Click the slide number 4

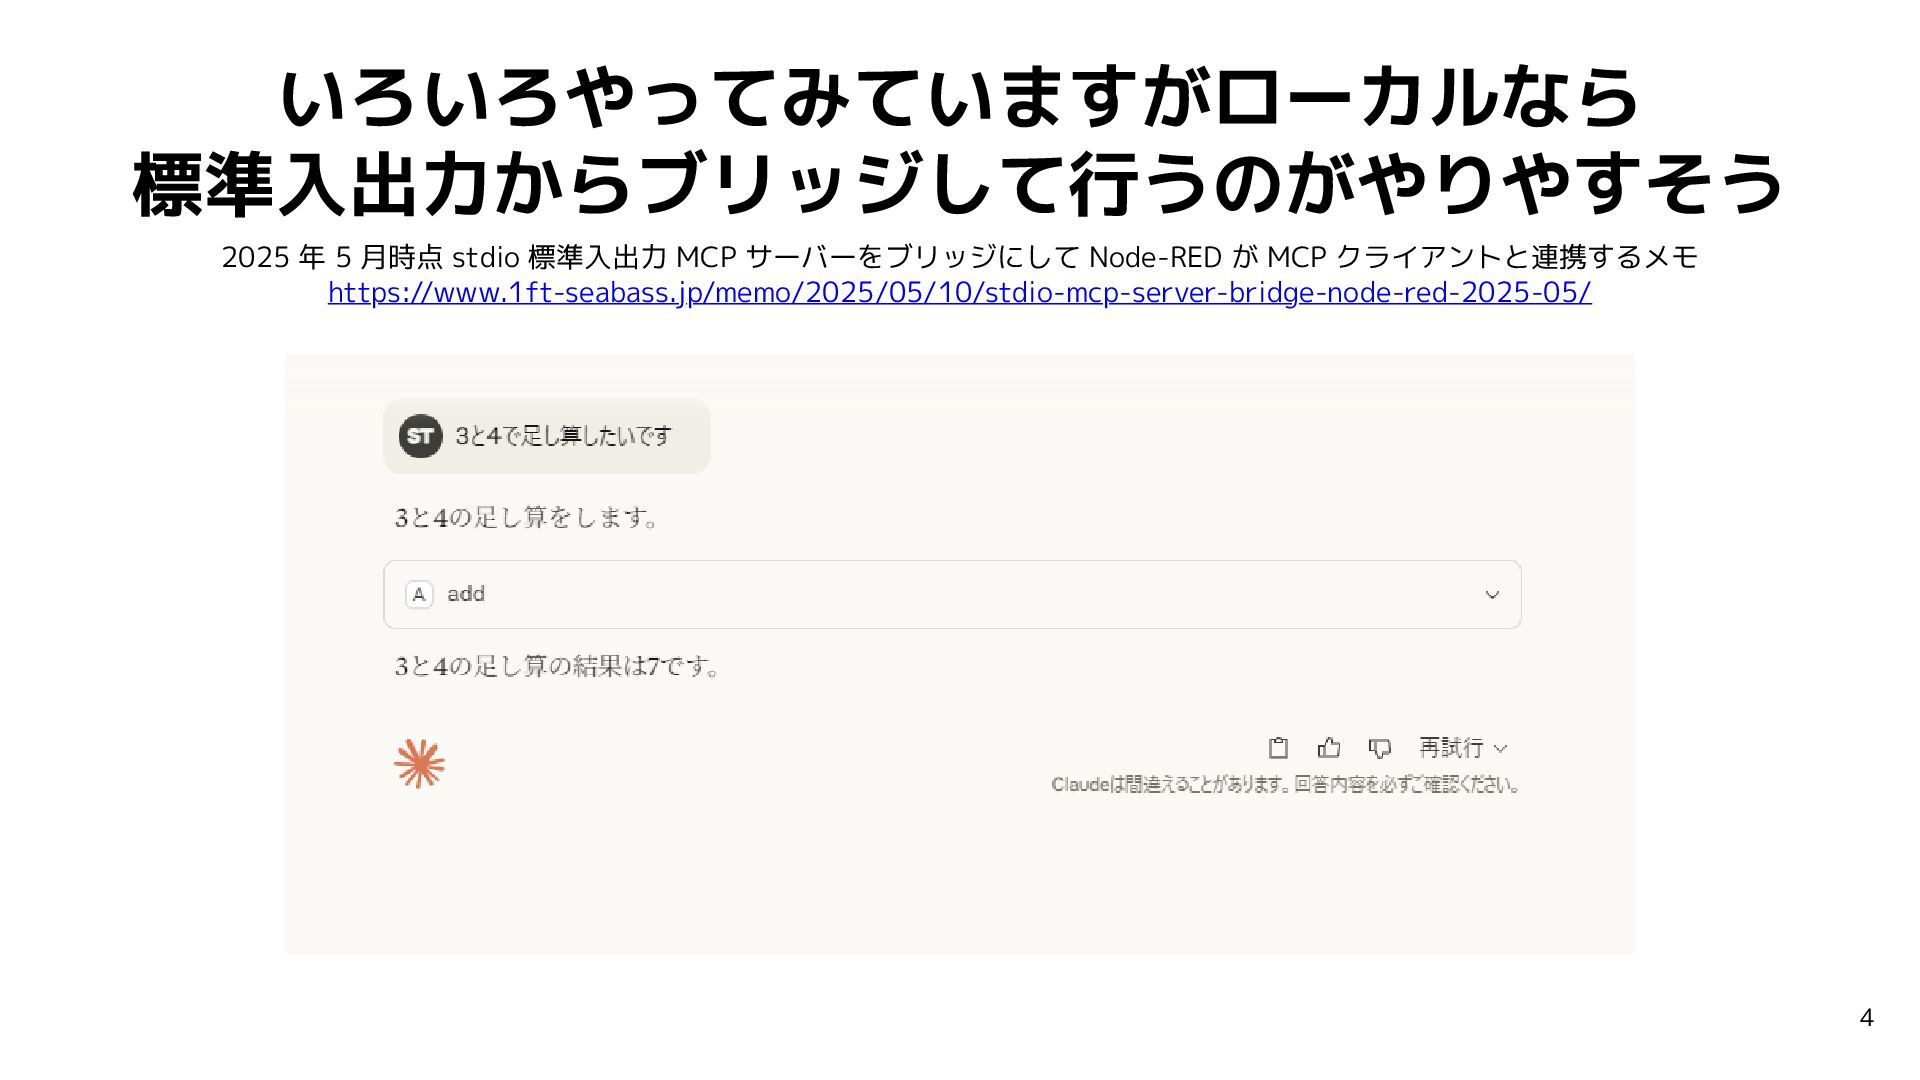coord(1866,1018)
